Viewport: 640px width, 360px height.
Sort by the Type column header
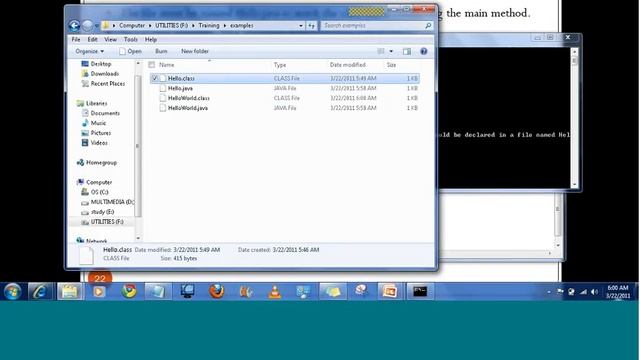tap(280, 65)
